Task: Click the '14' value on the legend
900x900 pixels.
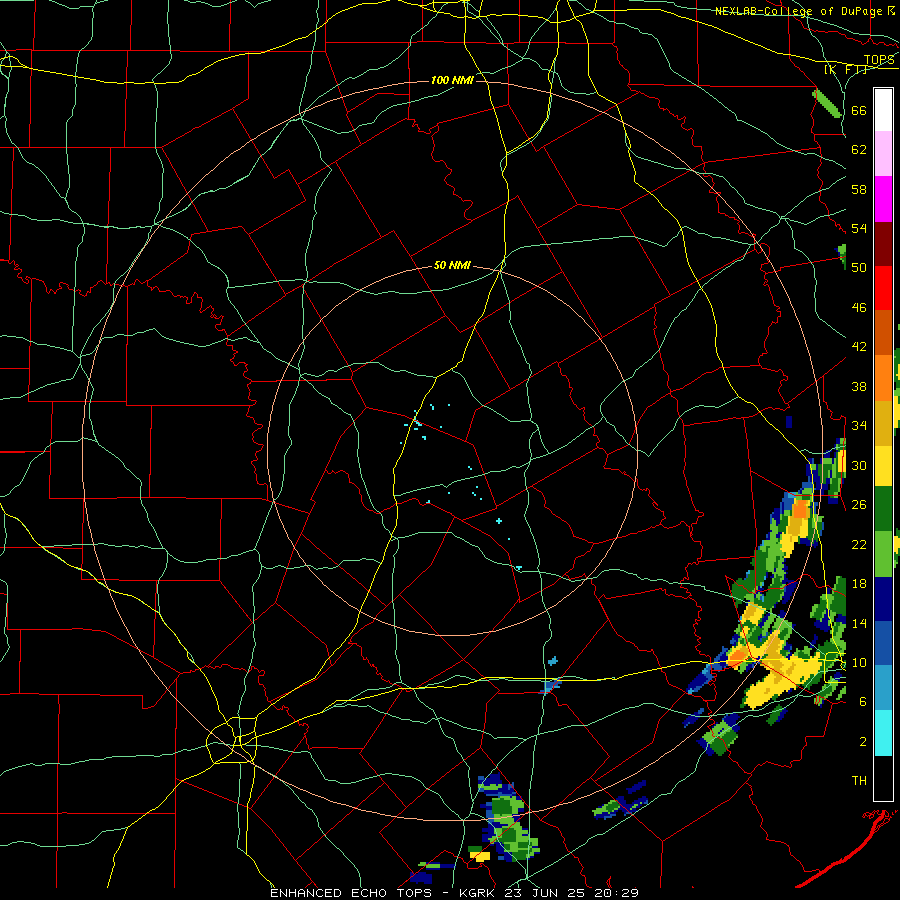Action: [x=859, y=623]
